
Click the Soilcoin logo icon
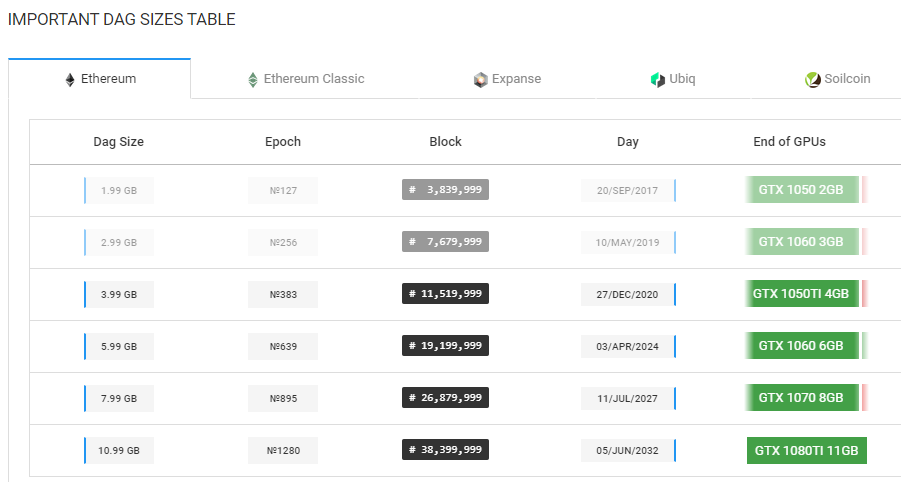[813, 79]
